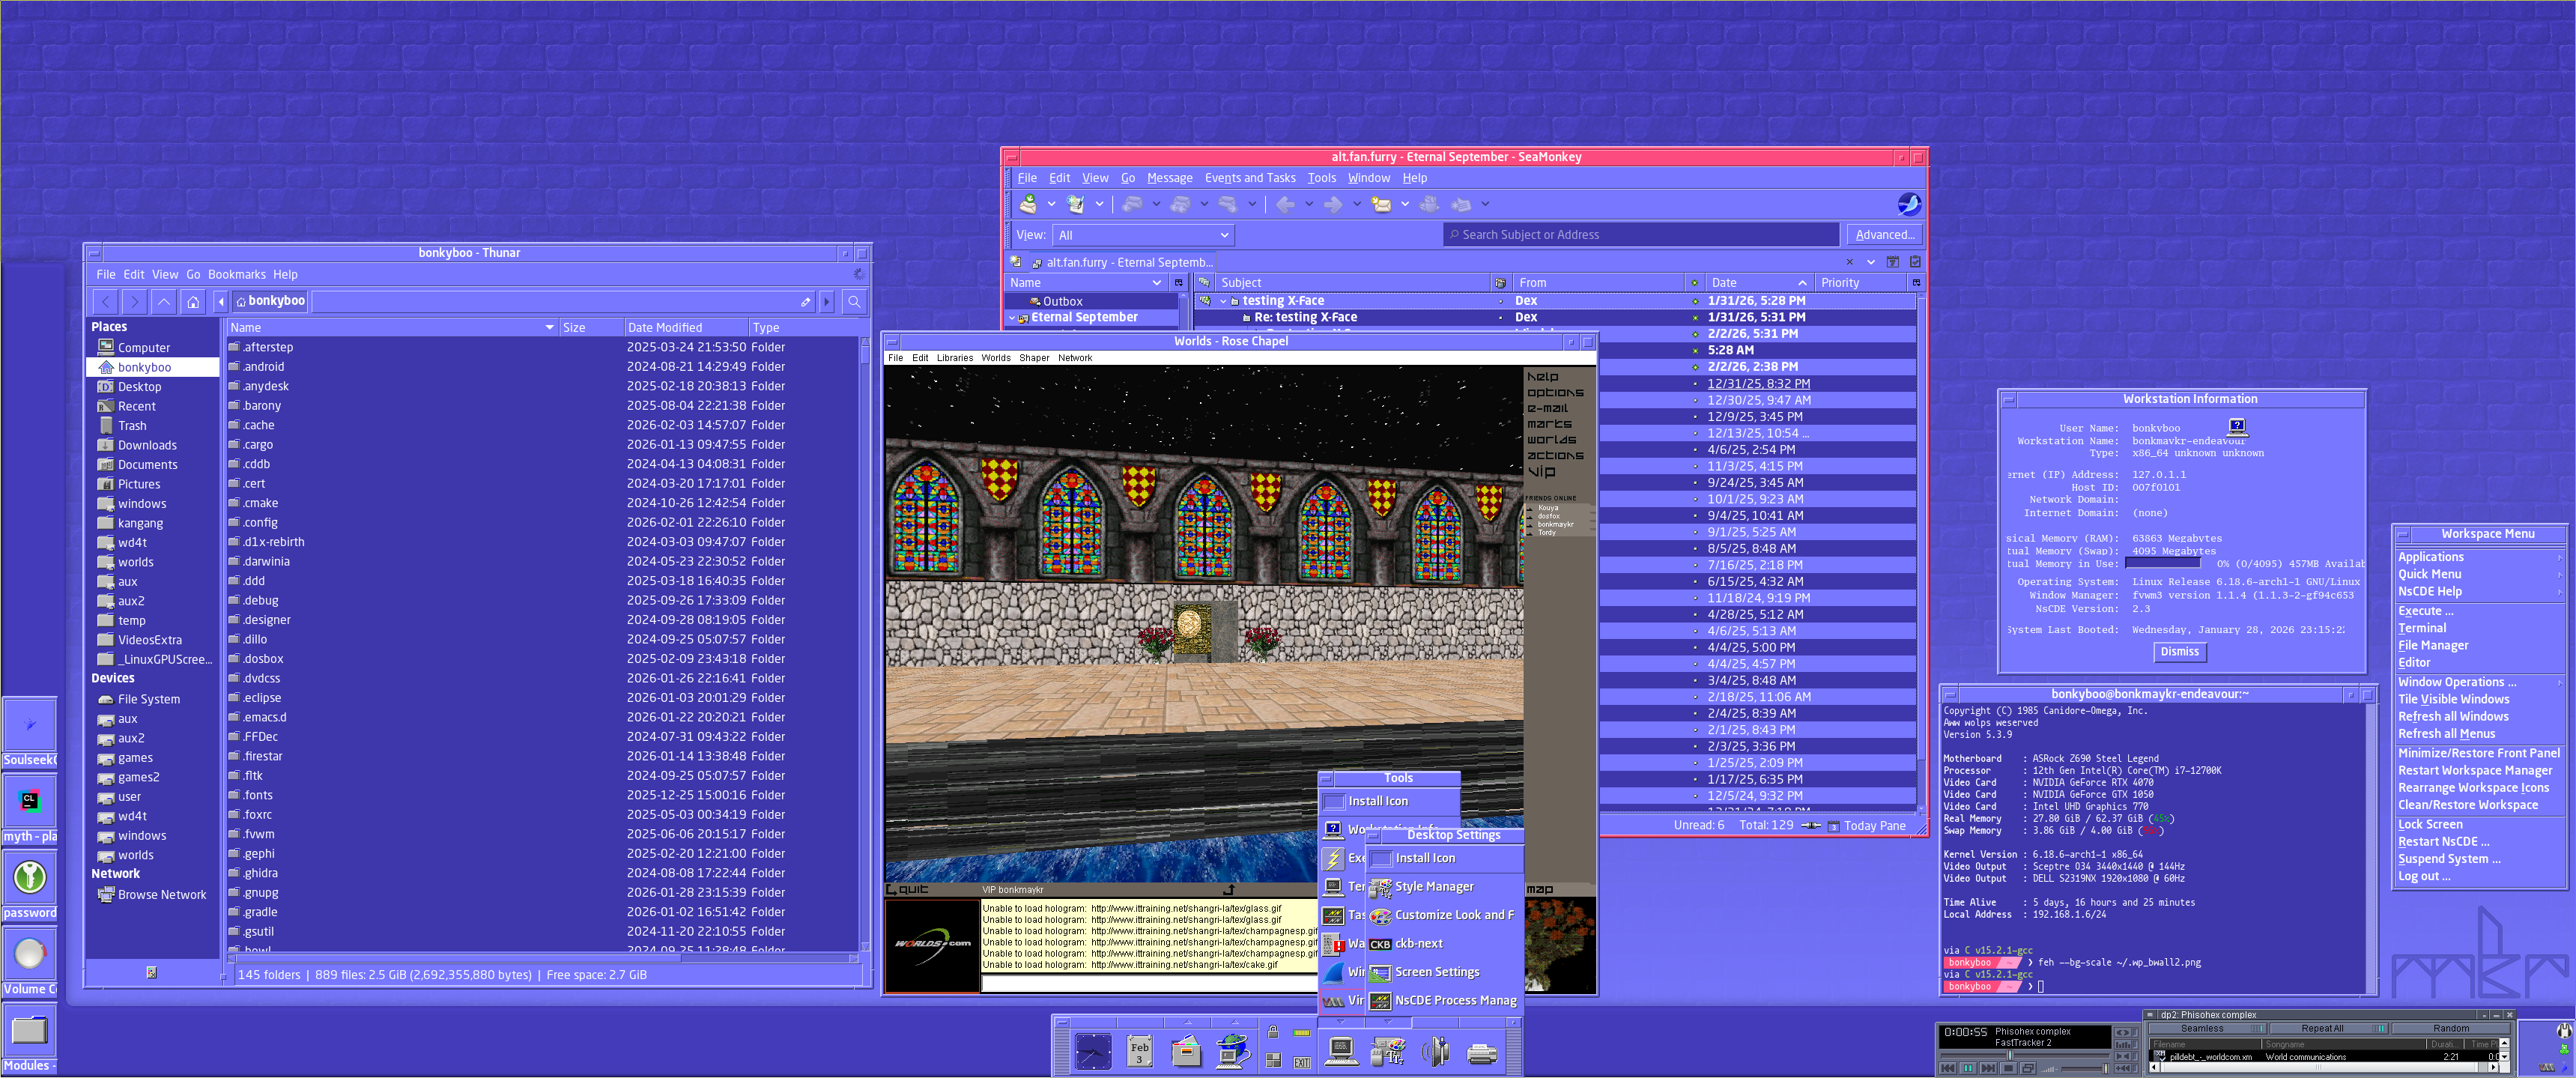Click the Advanced search button

1884,235
